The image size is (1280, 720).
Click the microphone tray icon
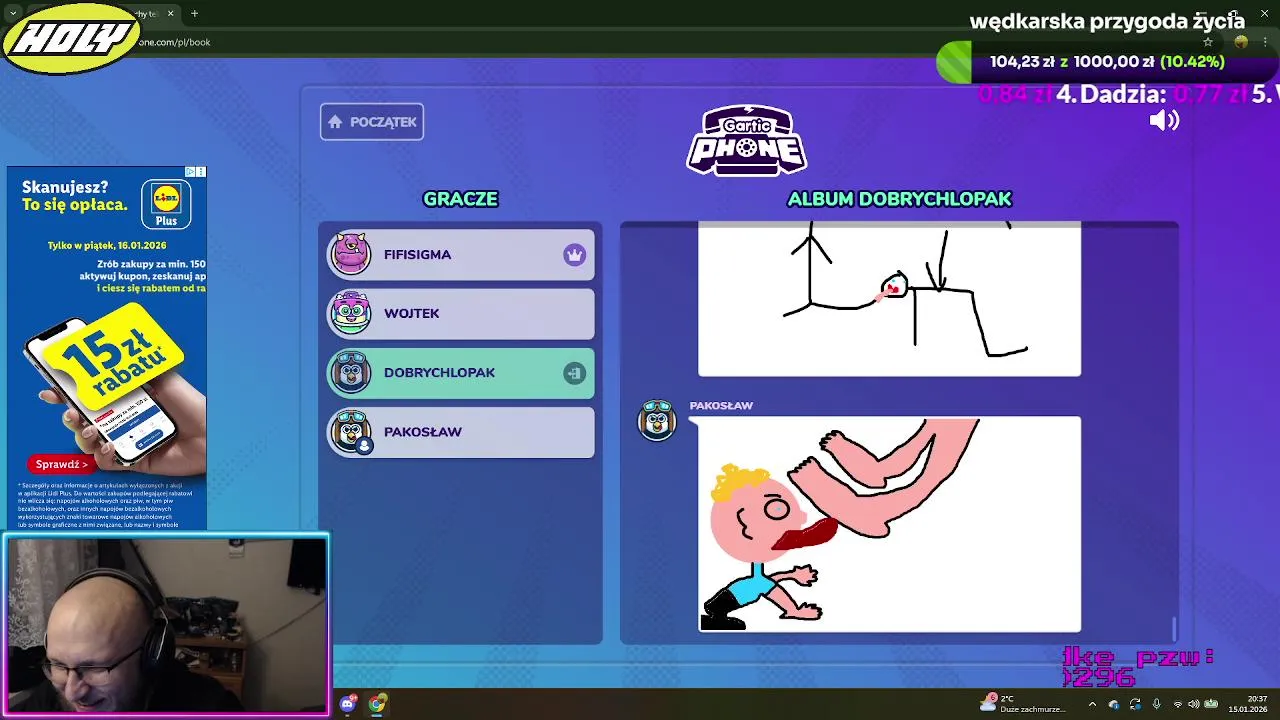point(1156,704)
